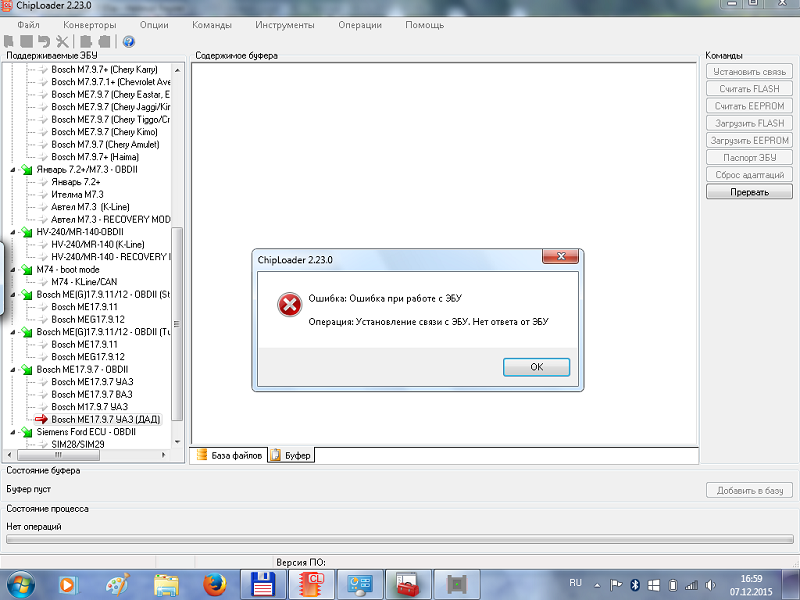800x600 pixels.
Task: Collapse the Январь 7.2+/M7.3 - OBDII group
Action: point(14,169)
